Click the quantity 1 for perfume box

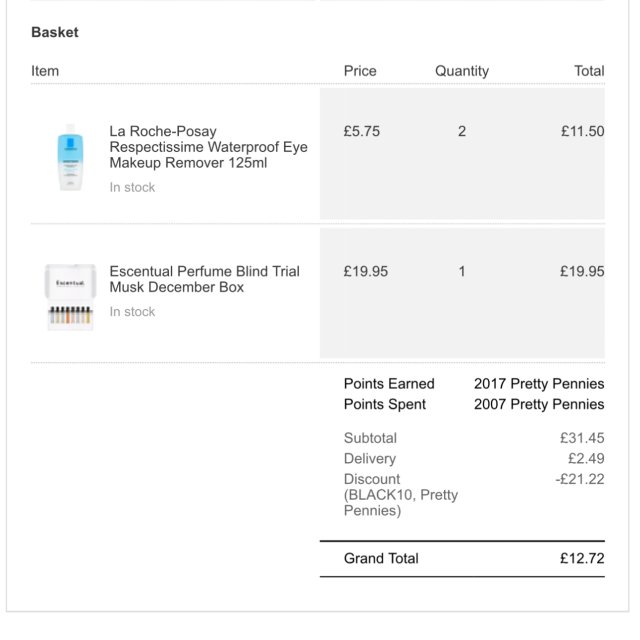coord(462,271)
